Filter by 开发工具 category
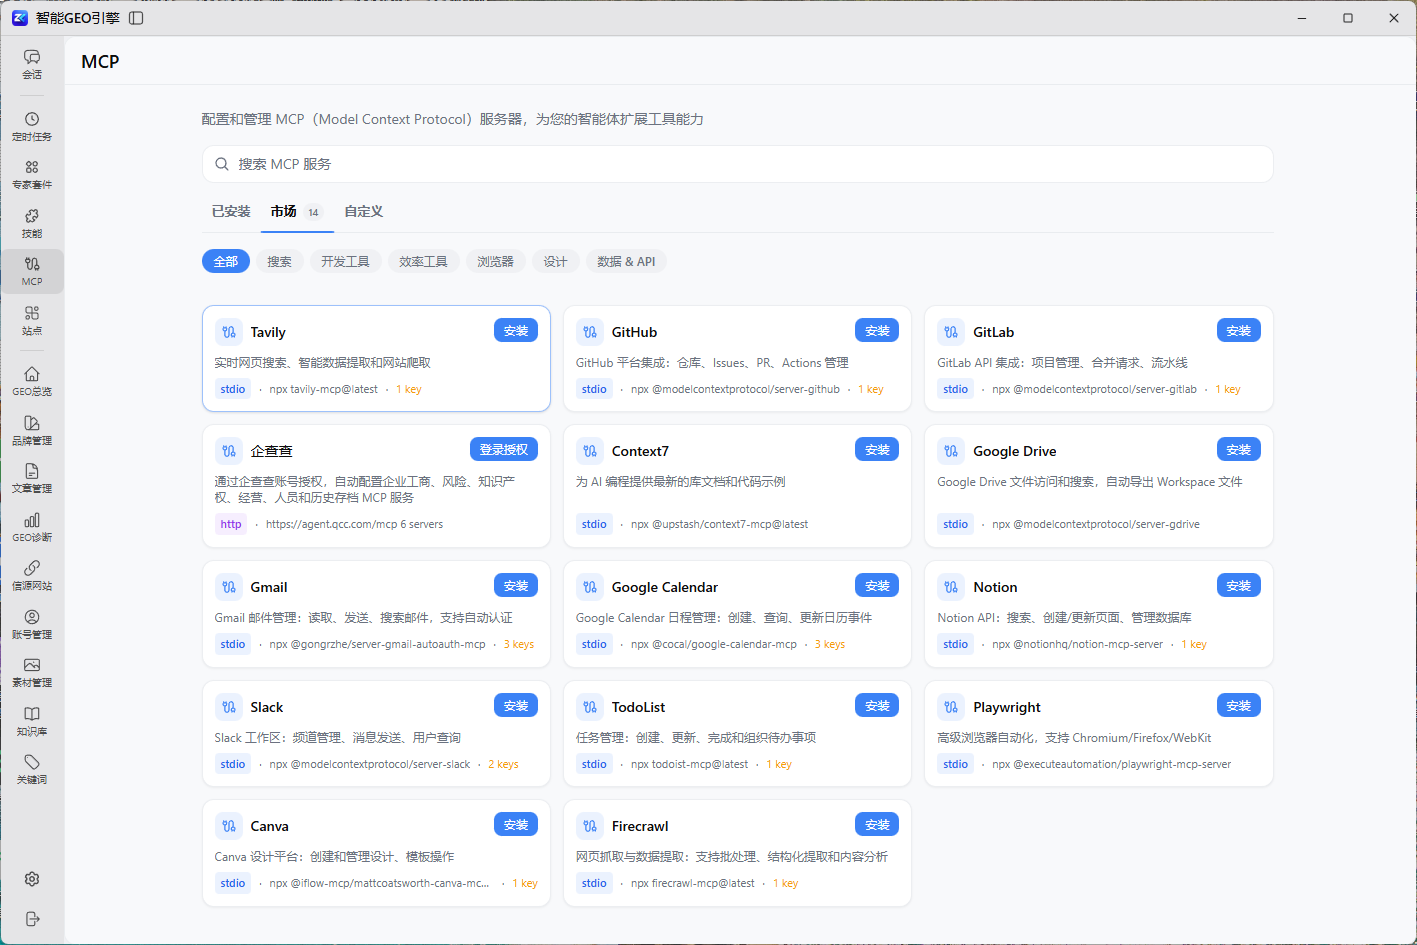The height and width of the screenshot is (945, 1417). coord(345,262)
